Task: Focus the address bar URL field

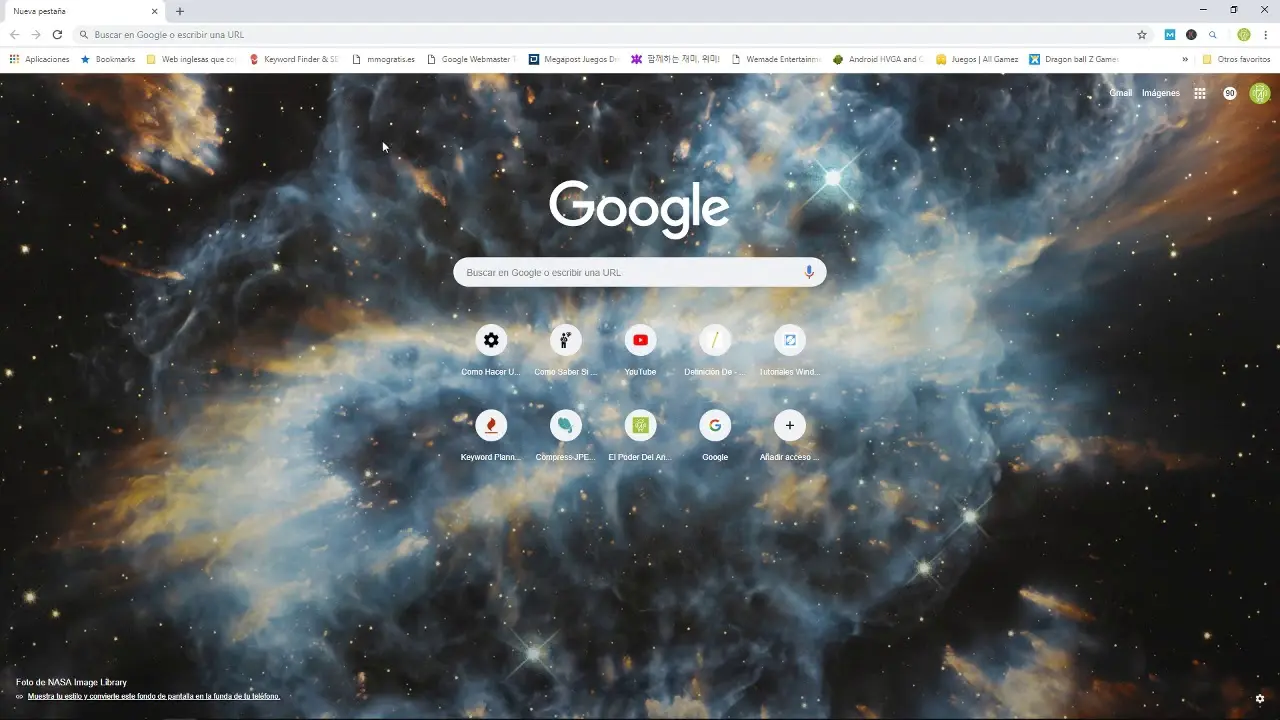Action: [612, 34]
